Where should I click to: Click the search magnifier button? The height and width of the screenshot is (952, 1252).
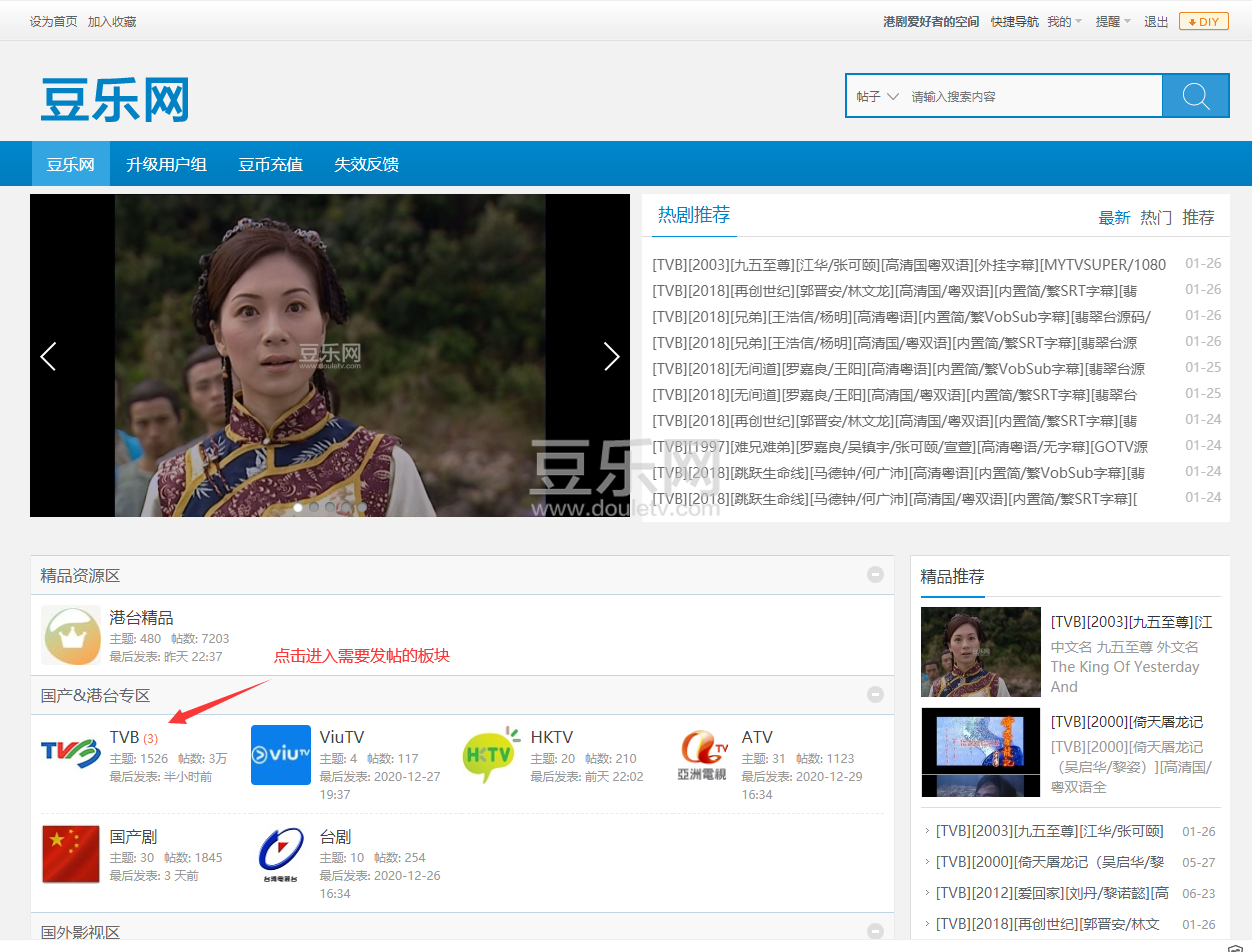click(1196, 96)
